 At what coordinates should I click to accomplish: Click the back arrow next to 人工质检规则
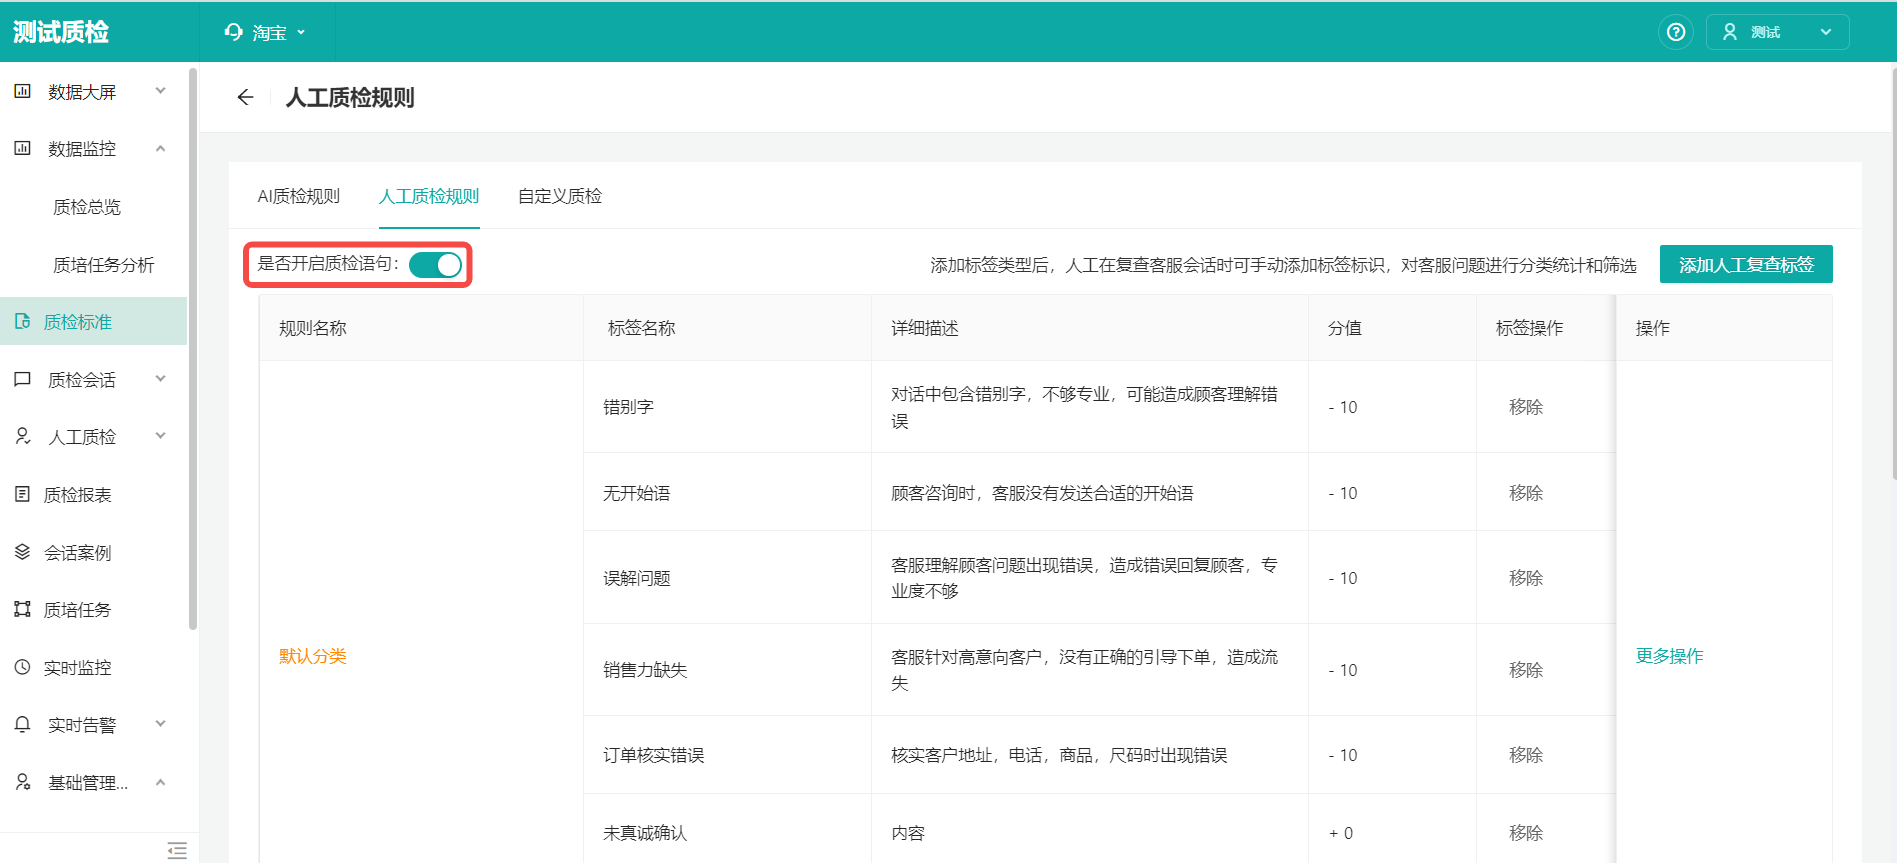coord(245,97)
